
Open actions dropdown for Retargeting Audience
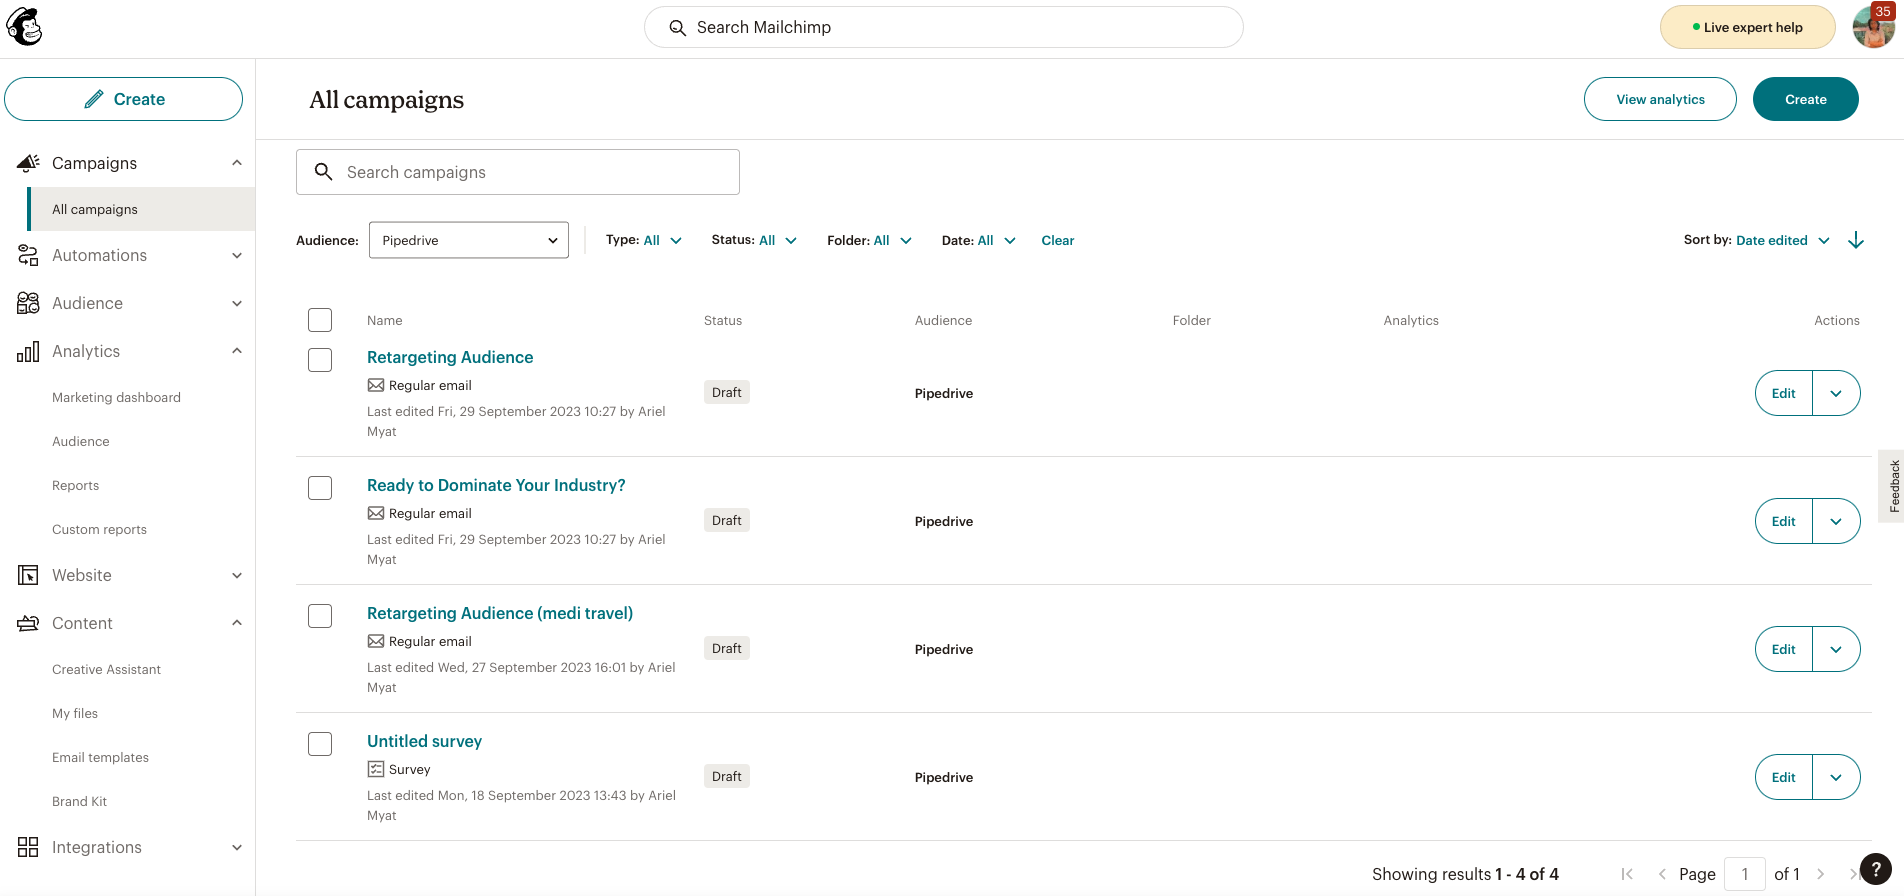click(x=1836, y=393)
